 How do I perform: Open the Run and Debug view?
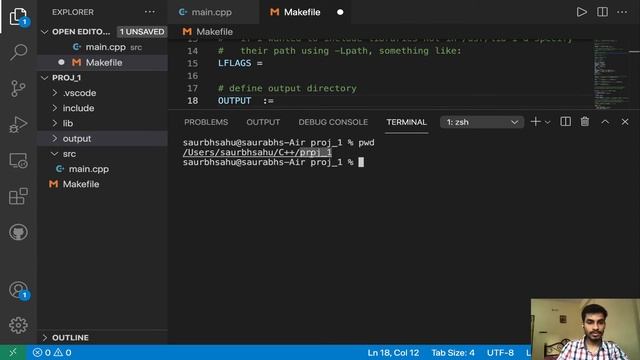tap(18, 124)
